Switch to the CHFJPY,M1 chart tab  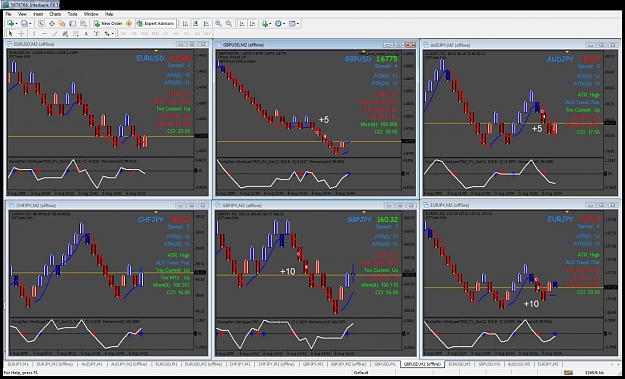pos(240,364)
